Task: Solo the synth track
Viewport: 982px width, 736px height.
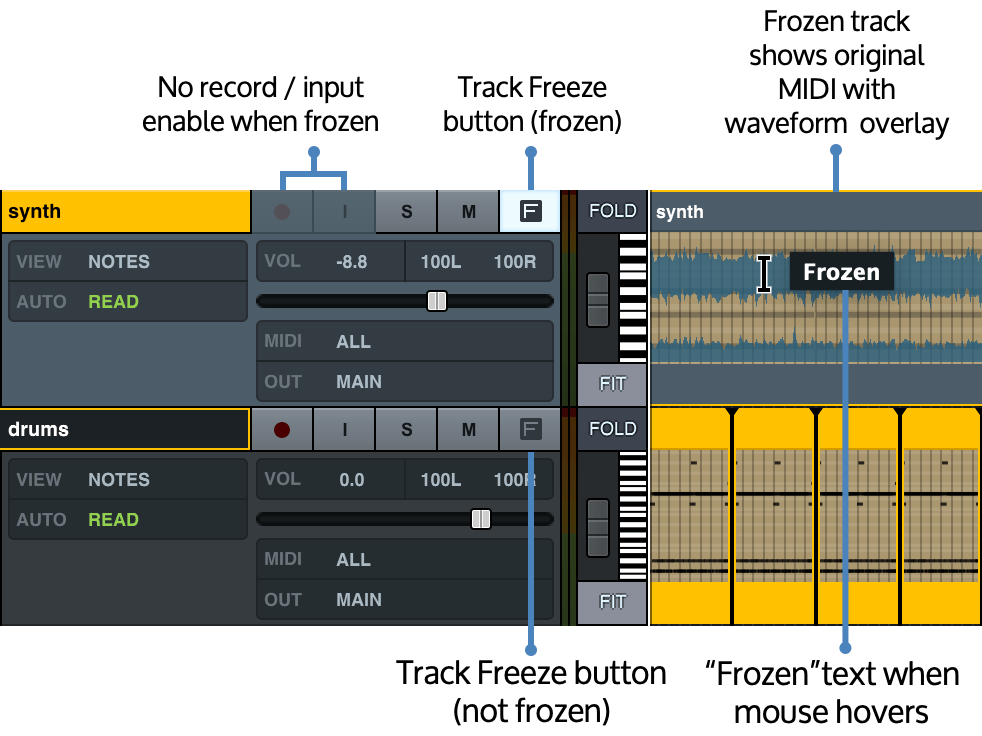Action: (406, 211)
